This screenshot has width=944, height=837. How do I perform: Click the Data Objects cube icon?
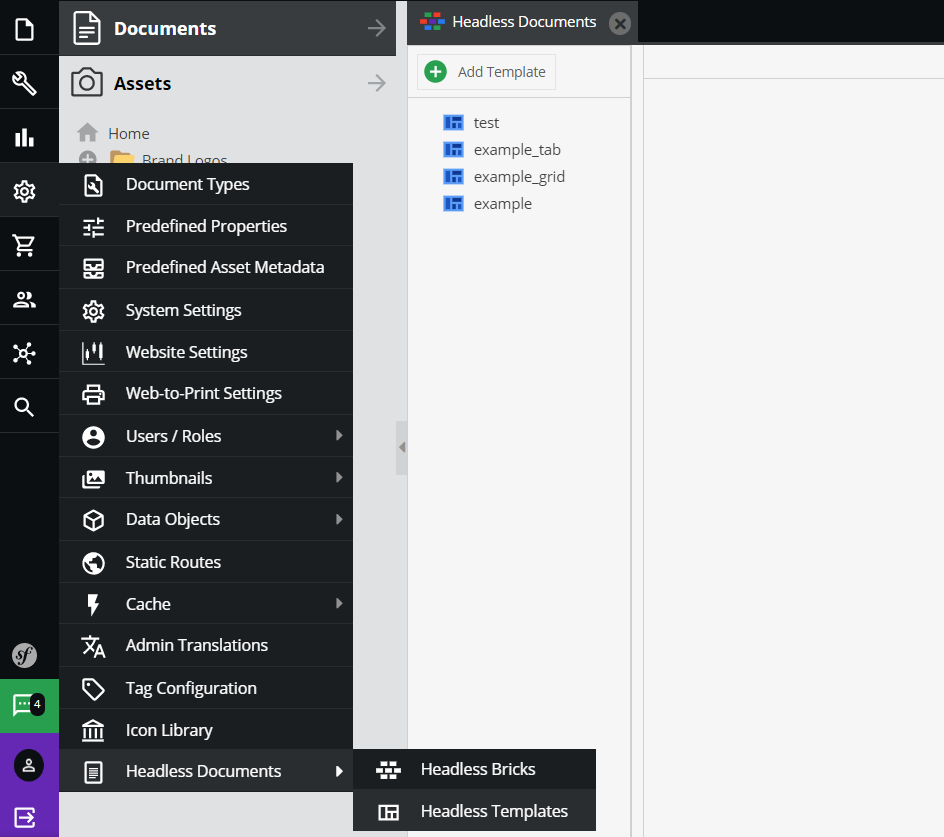click(93, 520)
